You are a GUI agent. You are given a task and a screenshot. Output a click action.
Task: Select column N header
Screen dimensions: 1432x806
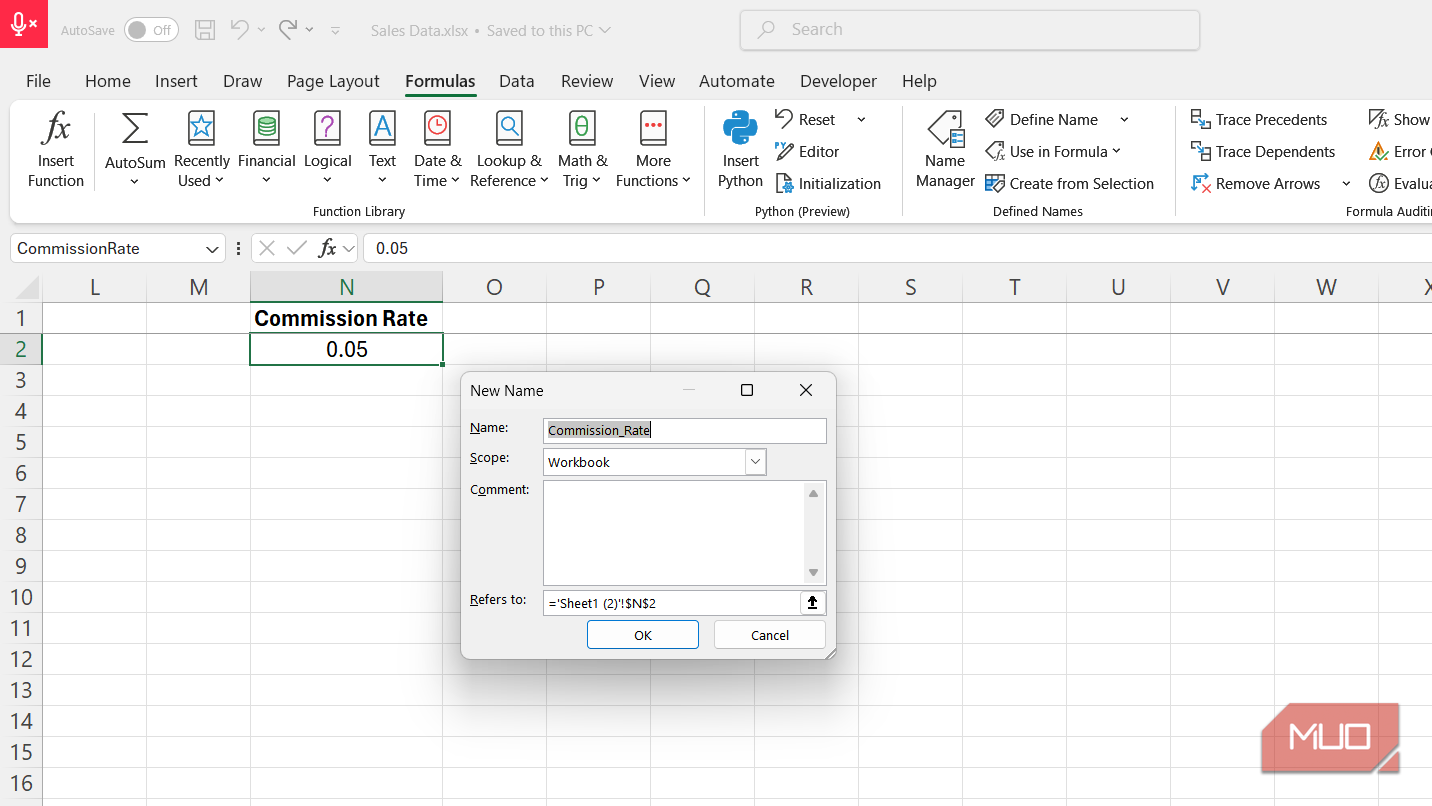pyautogui.click(x=346, y=287)
